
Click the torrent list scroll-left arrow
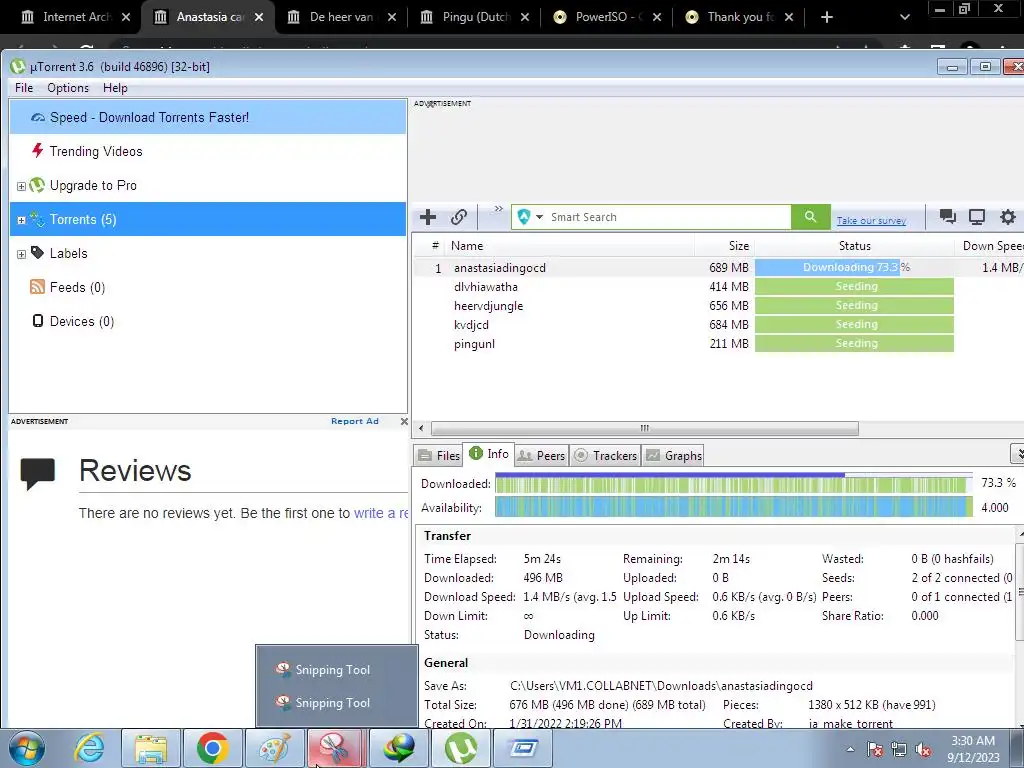point(421,428)
